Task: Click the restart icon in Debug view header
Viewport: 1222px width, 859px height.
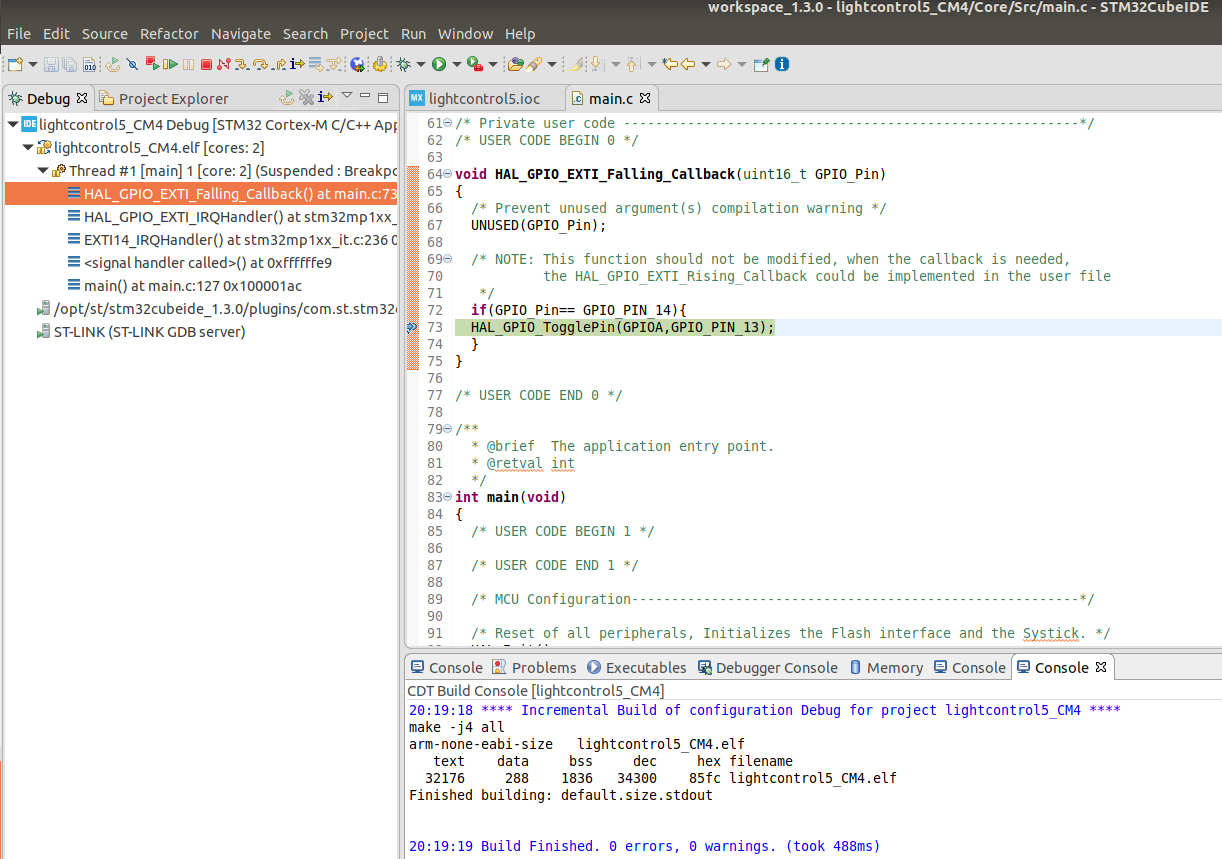Action: point(287,97)
